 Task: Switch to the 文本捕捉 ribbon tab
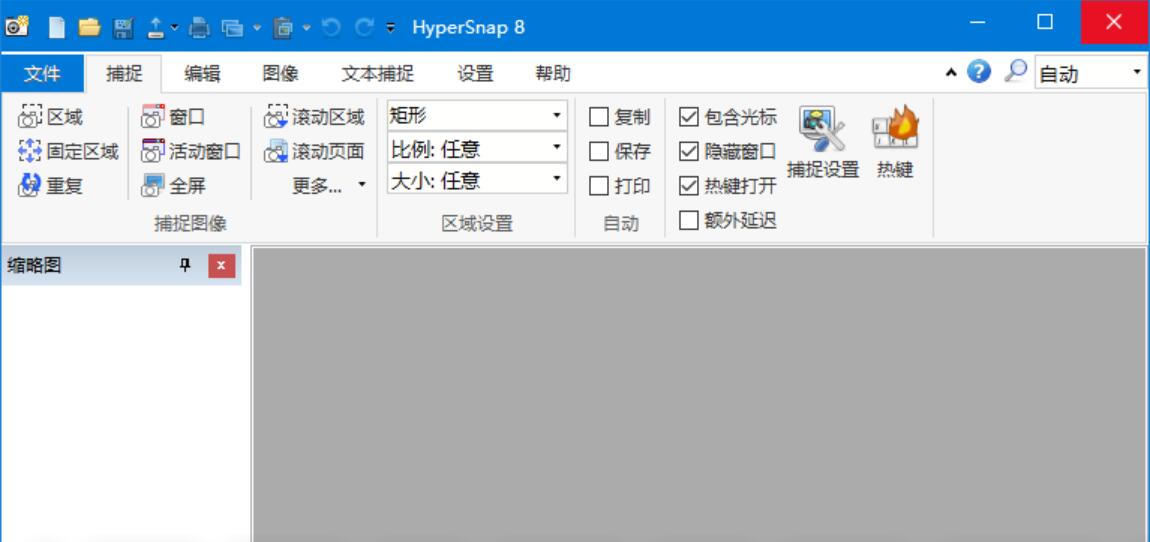[378, 73]
